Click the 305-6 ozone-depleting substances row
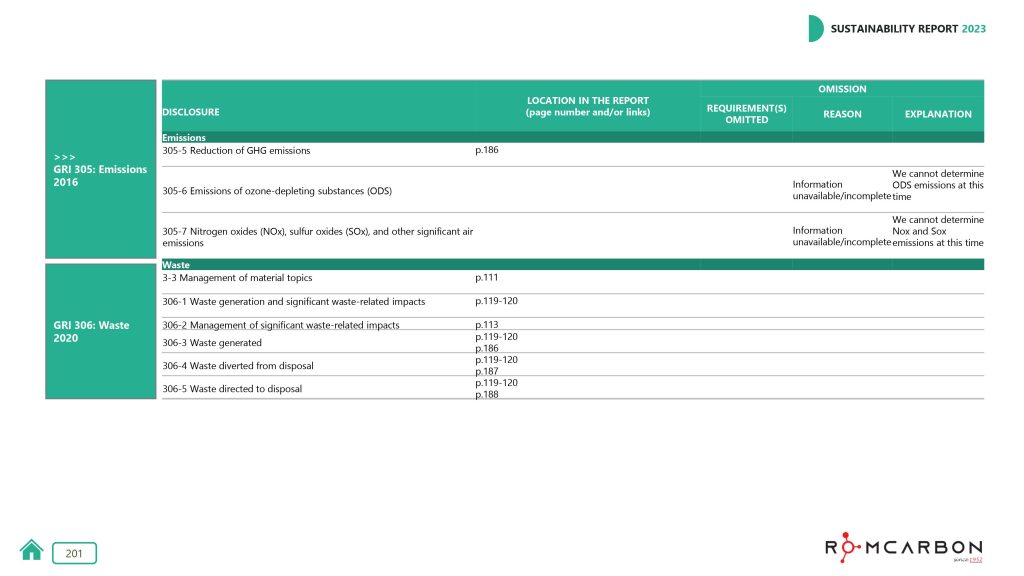Viewport: 1024px width, 576px height. coord(276,190)
